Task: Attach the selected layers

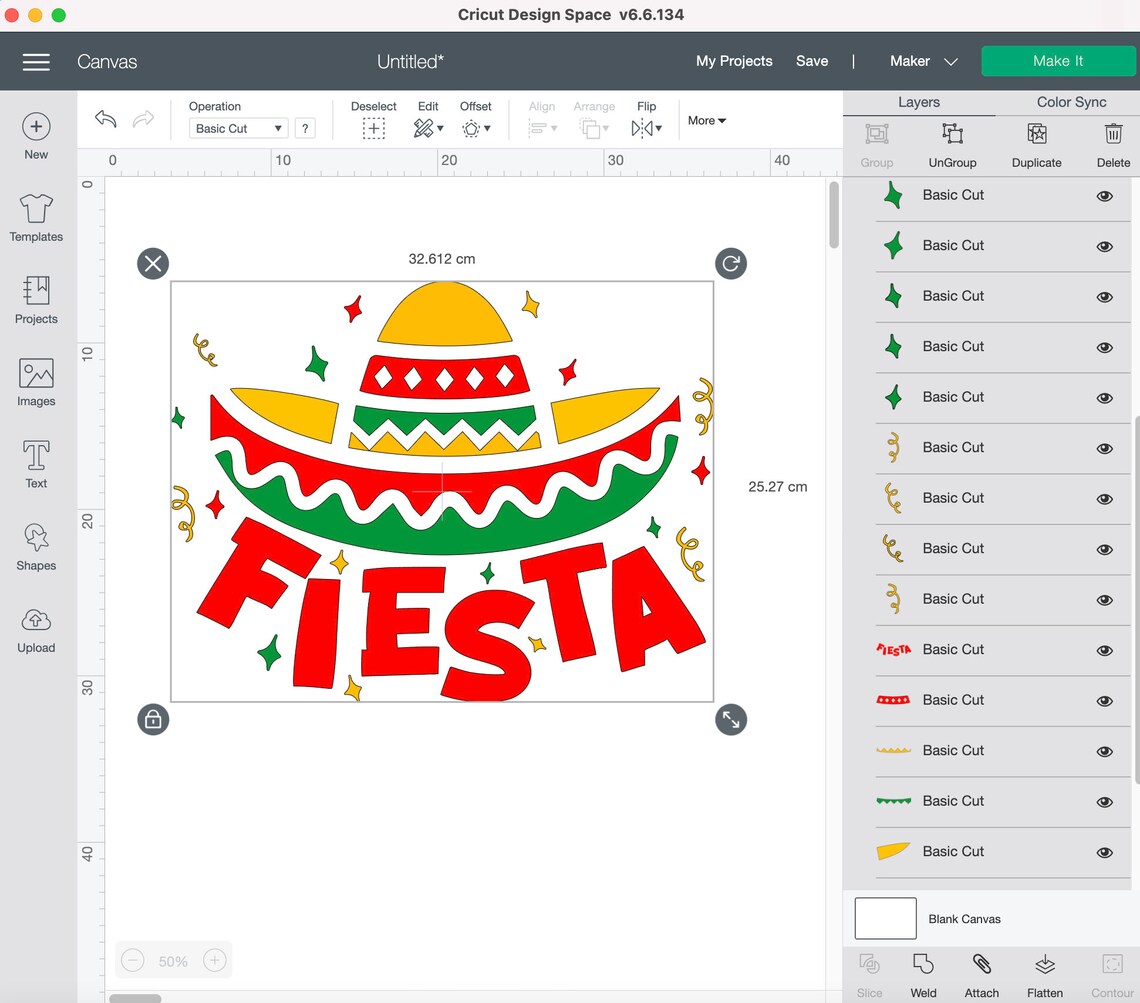Action: click(981, 972)
